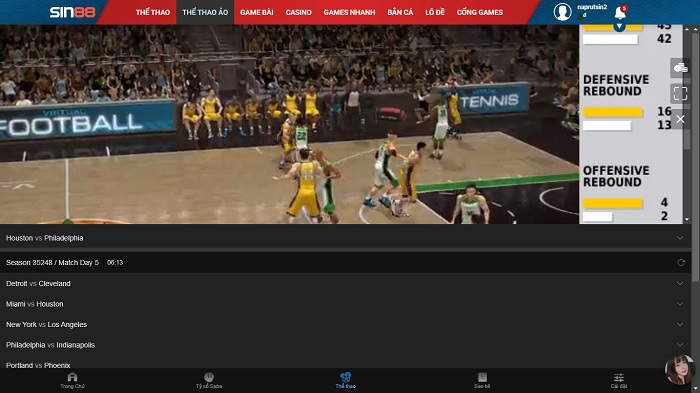
Task: Click the fullscreen icon on the video
Action: point(680,93)
